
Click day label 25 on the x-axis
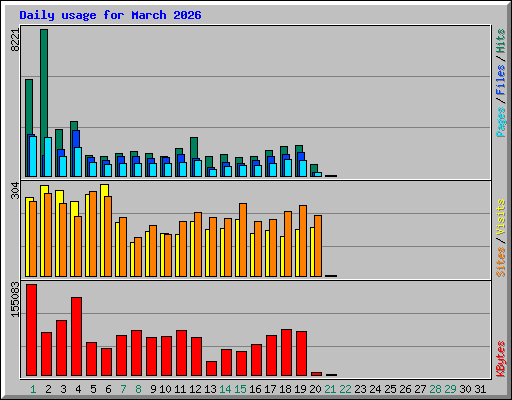[x=390, y=389]
